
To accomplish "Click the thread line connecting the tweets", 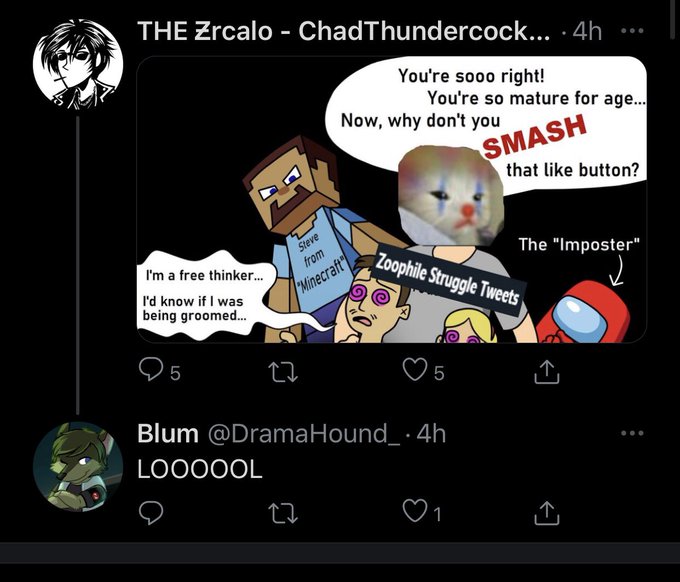I will pos(78,265).
